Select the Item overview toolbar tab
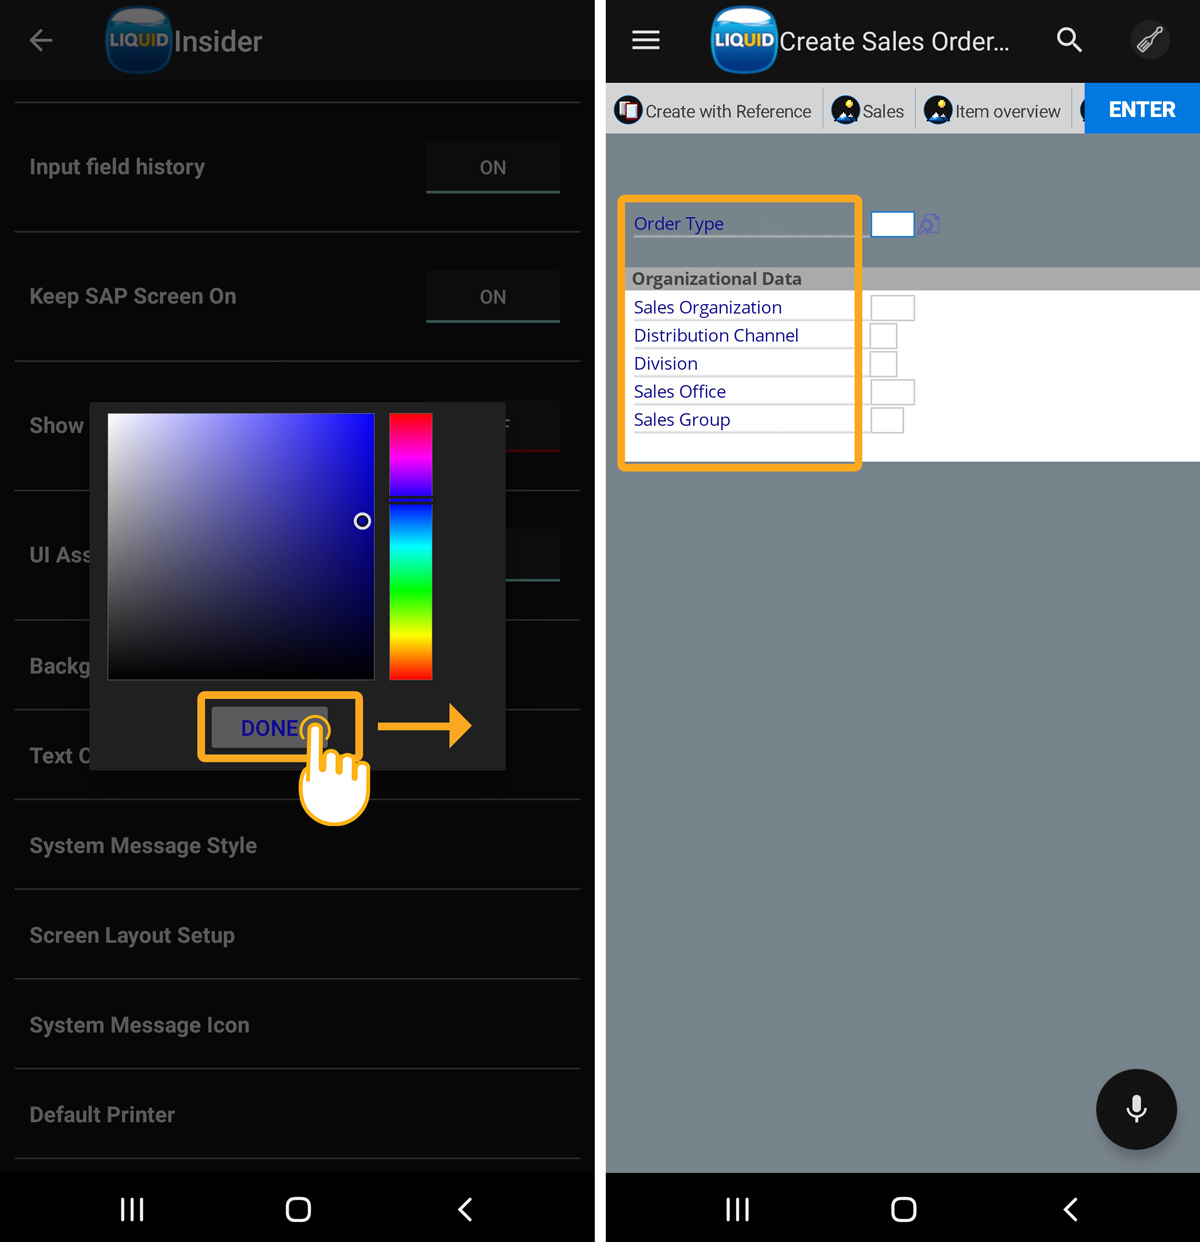Screen dimensions: 1200x1242 [993, 111]
